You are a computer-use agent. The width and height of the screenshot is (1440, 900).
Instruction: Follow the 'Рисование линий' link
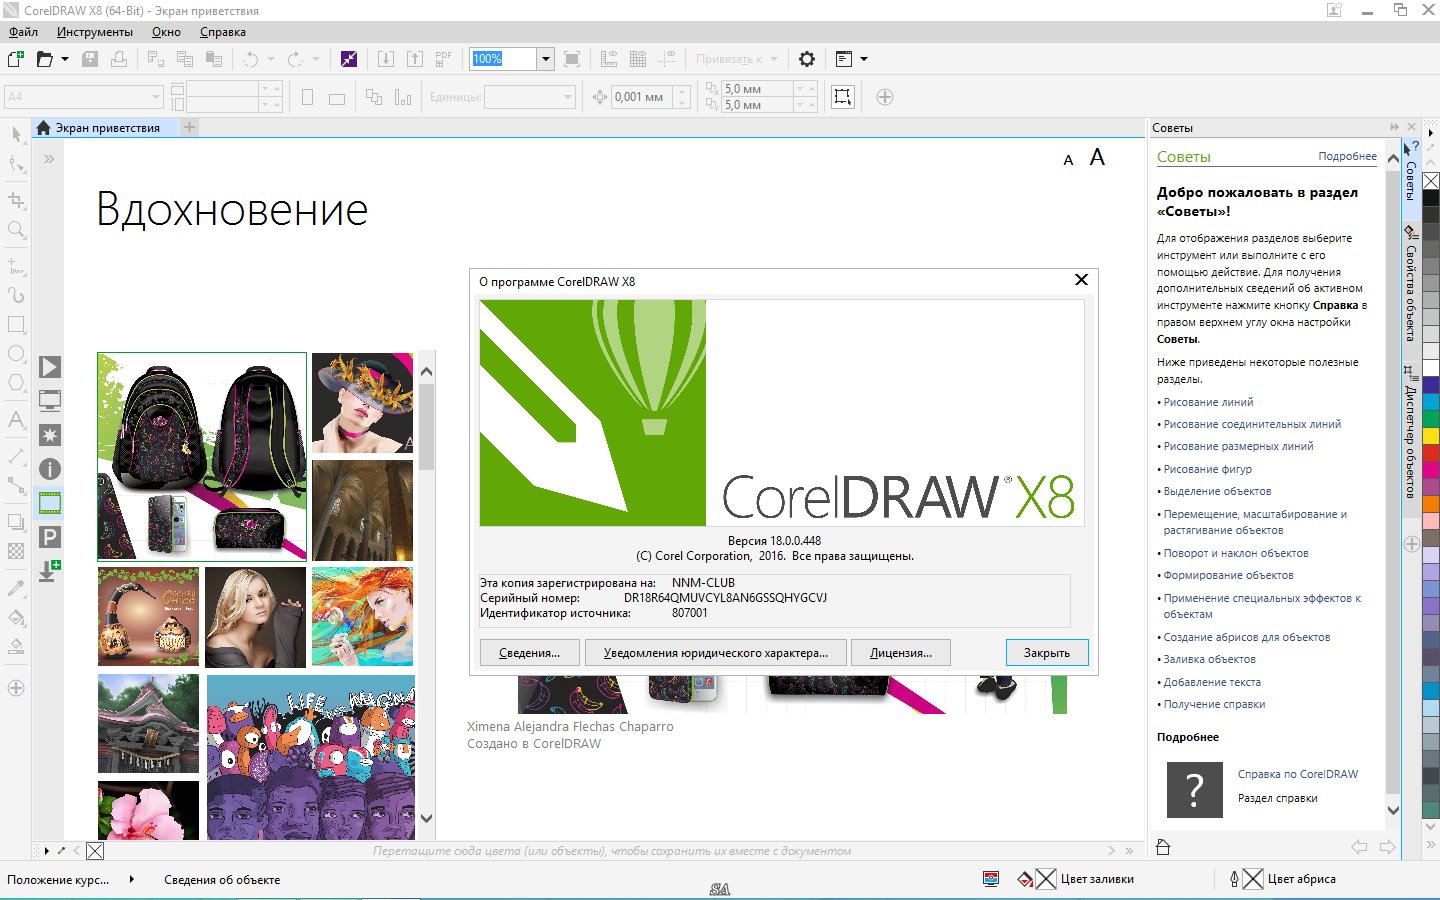(x=1208, y=402)
